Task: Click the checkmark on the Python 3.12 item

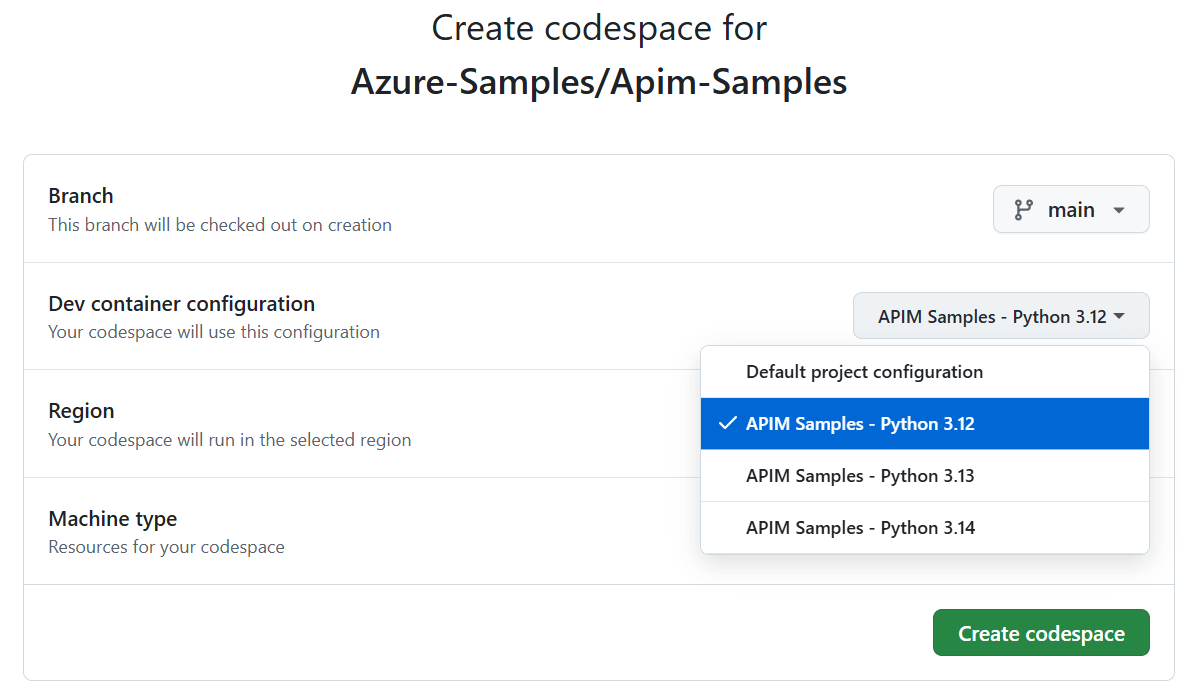Action: click(727, 423)
